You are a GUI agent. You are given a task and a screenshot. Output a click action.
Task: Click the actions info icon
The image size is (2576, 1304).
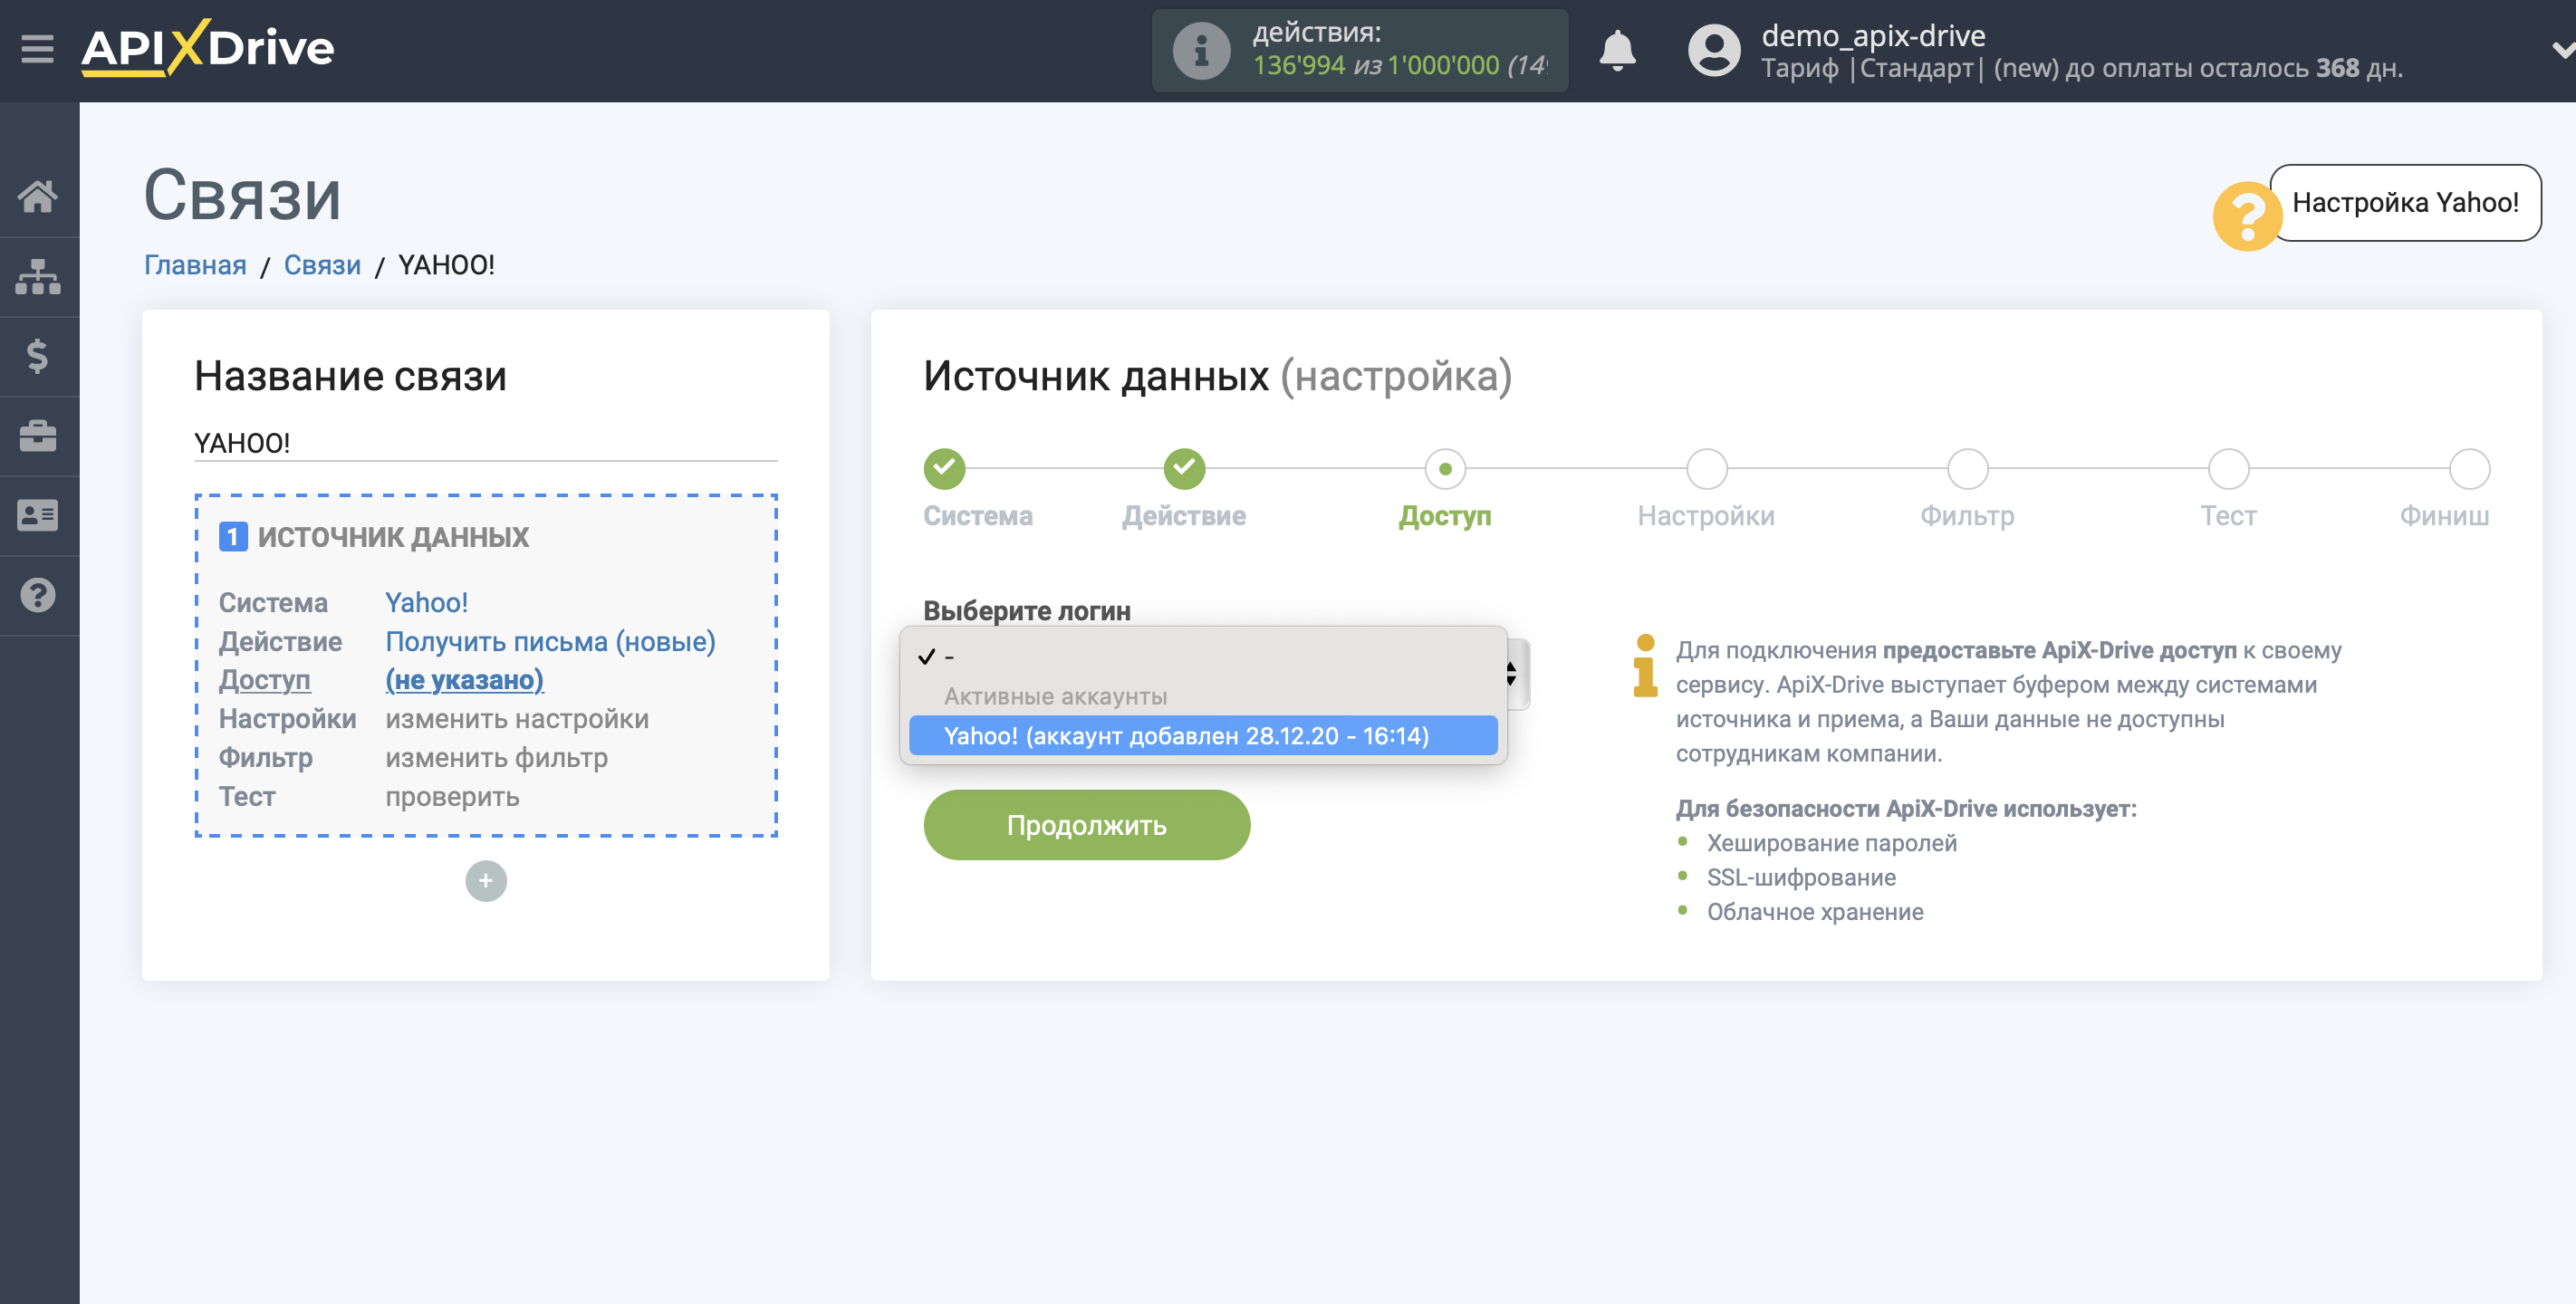point(1201,50)
